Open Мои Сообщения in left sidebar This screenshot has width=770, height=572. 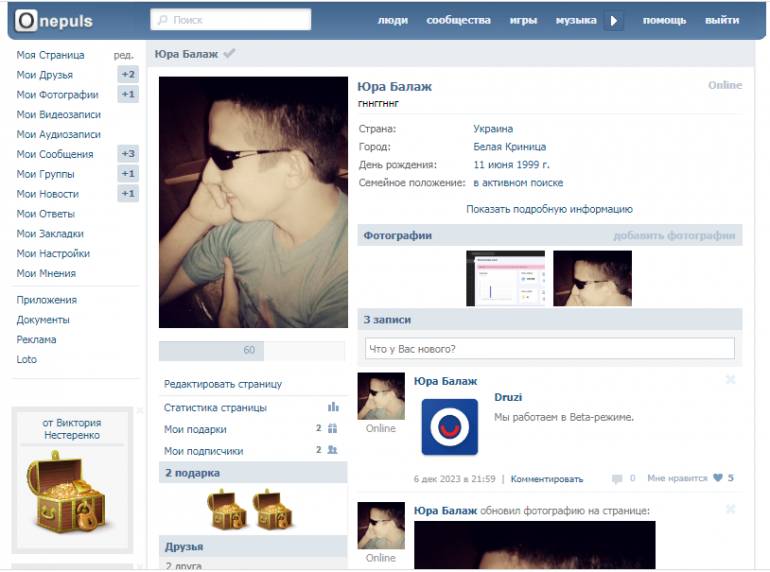pos(55,154)
